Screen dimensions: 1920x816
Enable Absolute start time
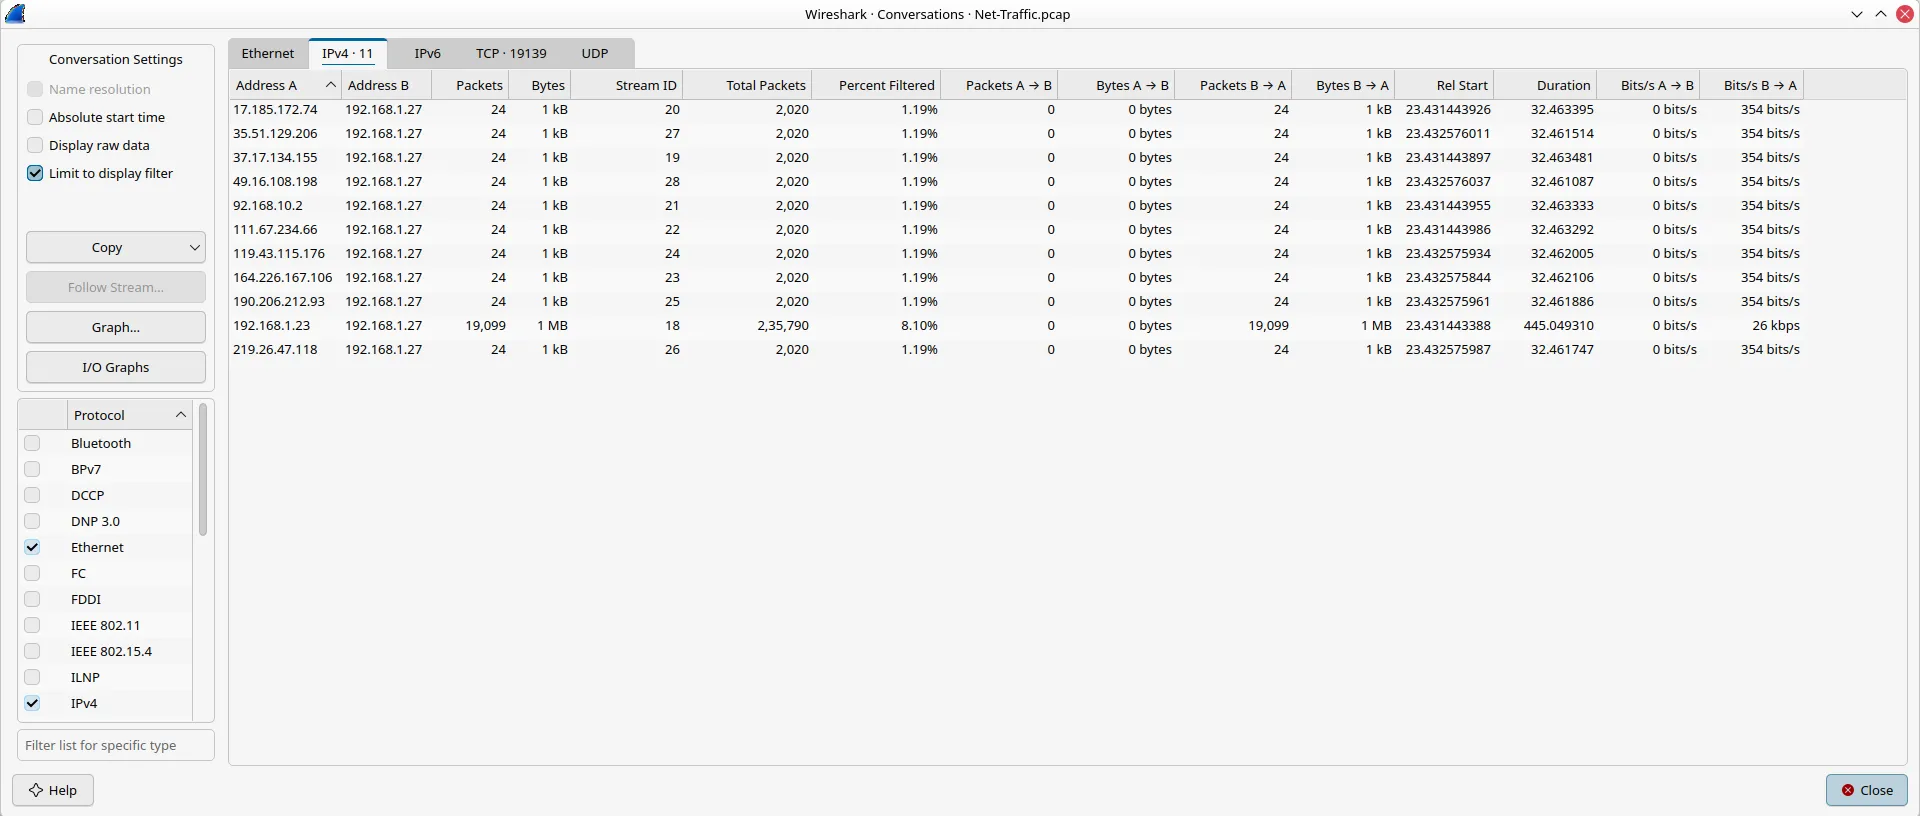[35, 117]
